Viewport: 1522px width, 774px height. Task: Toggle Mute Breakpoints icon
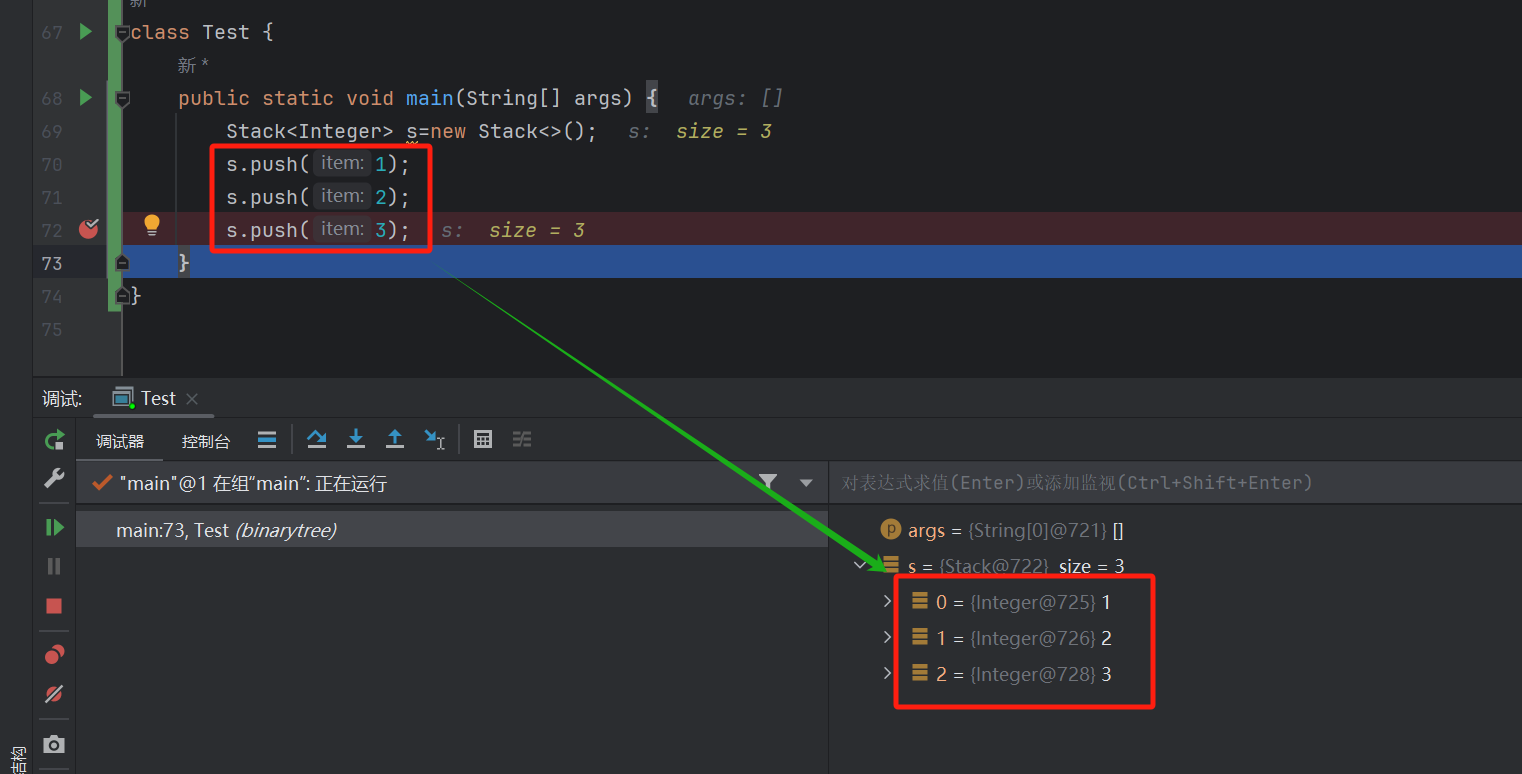(54, 694)
